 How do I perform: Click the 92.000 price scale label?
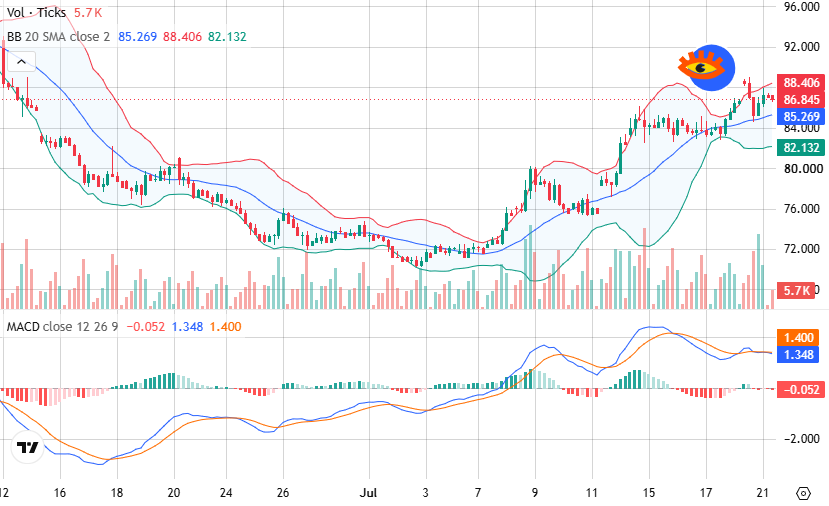pos(802,47)
